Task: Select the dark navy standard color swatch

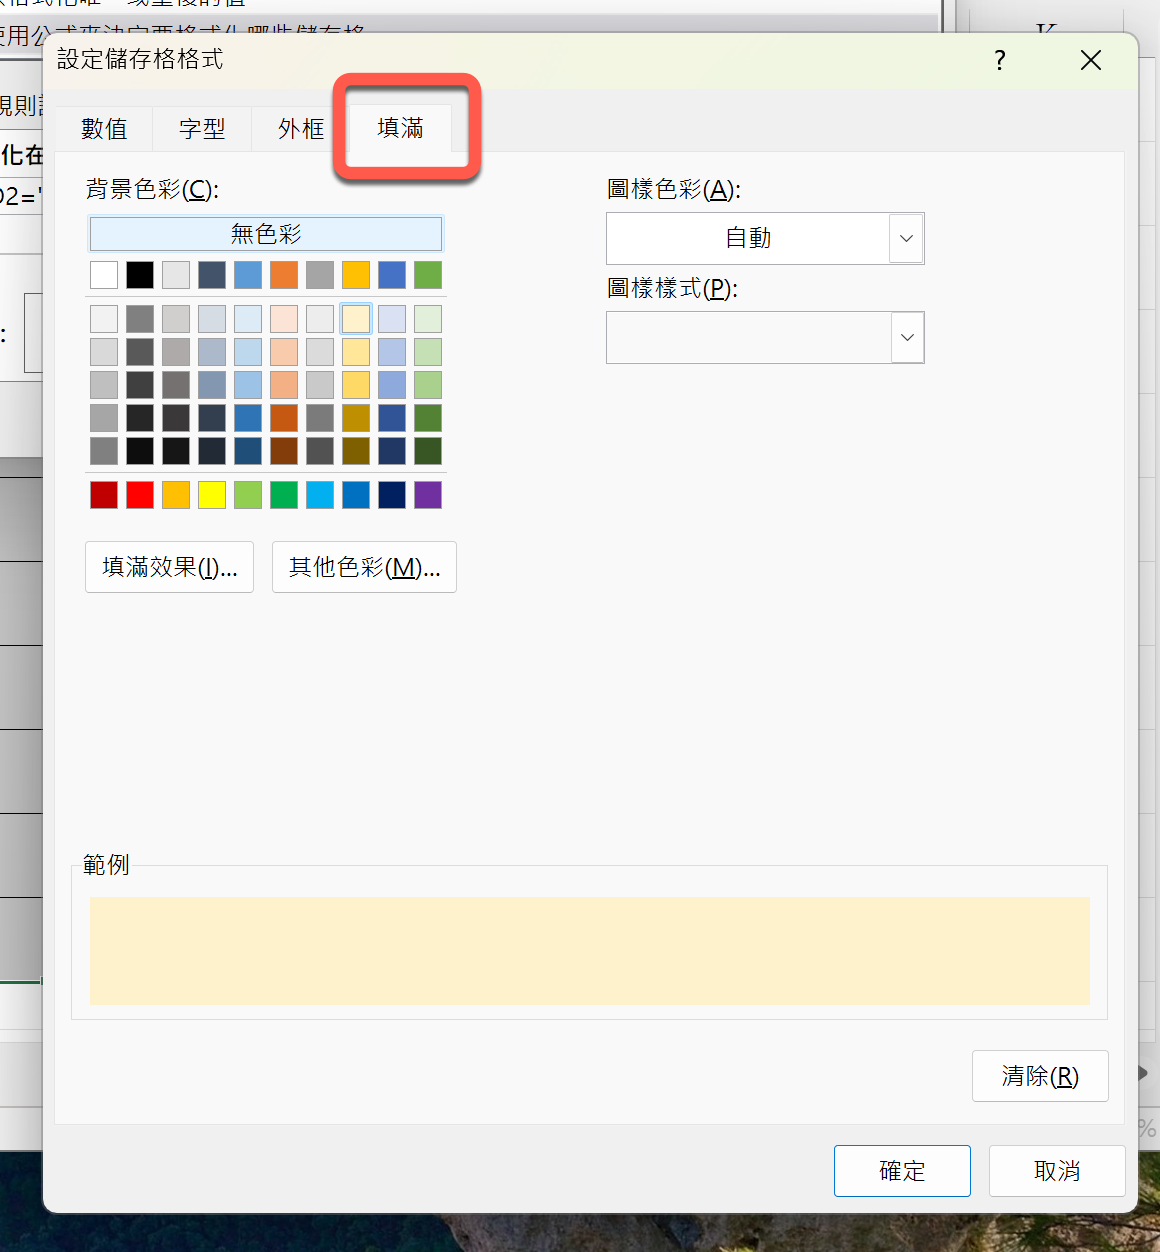Action: pos(392,495)
